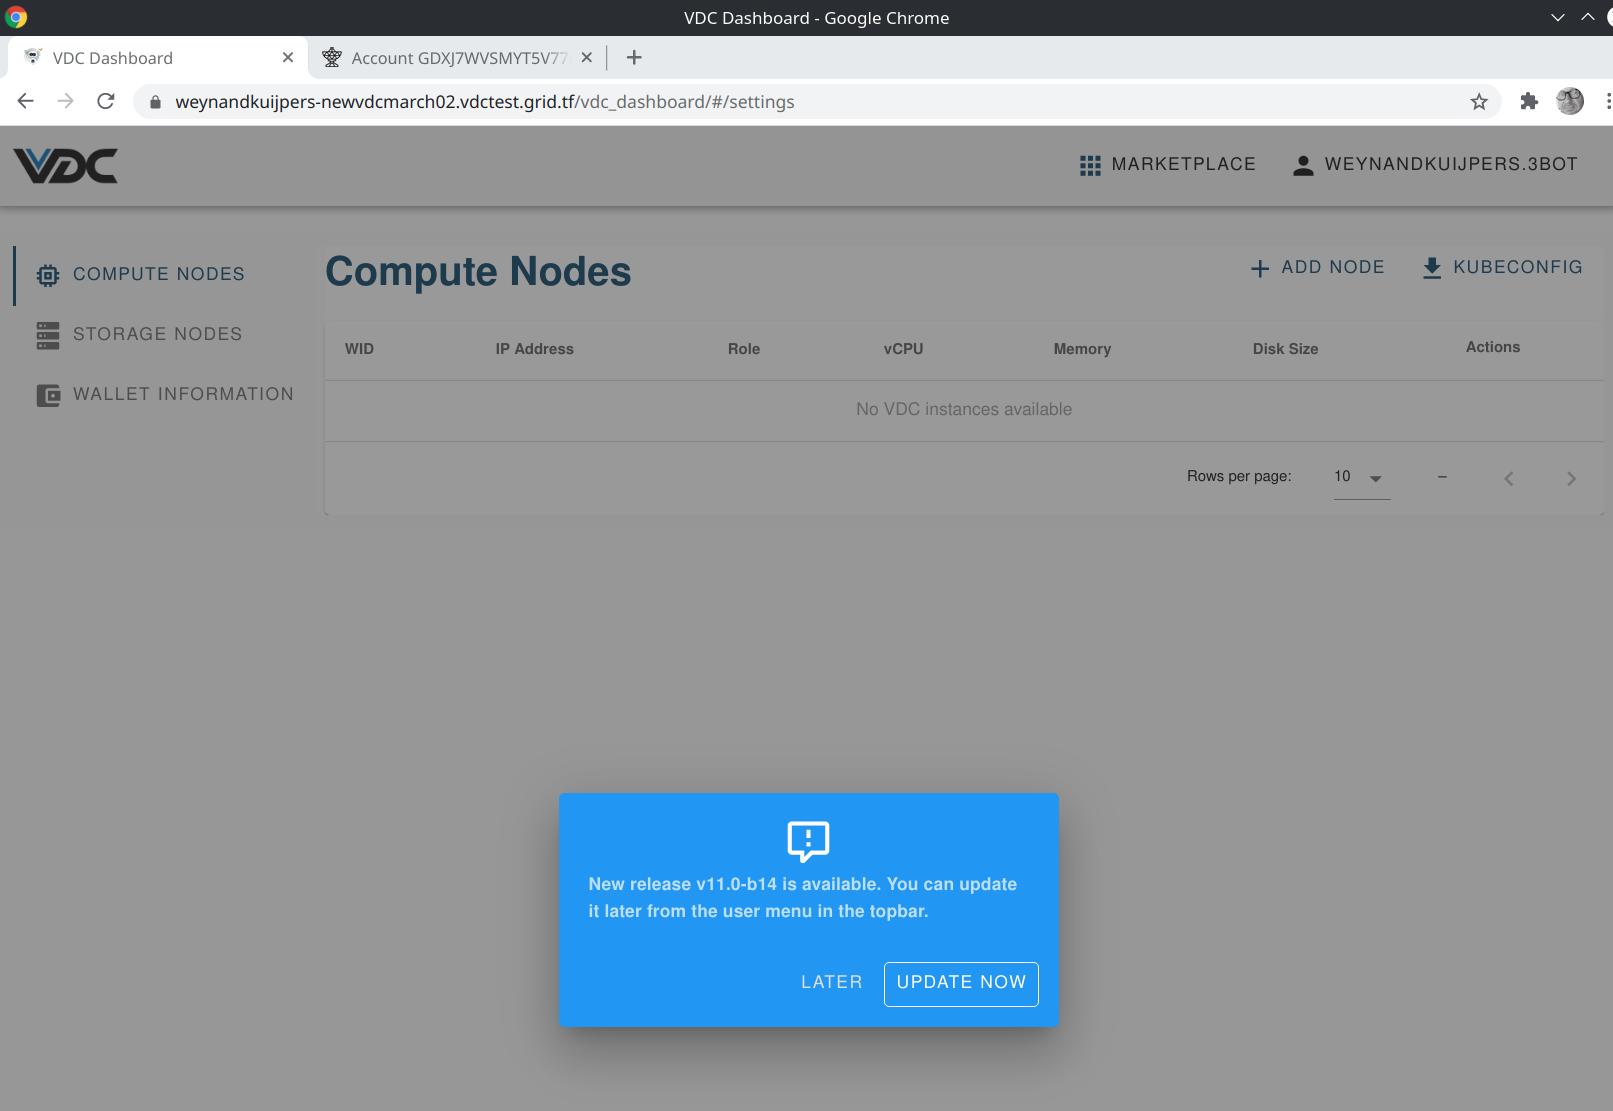Click the Marketplace grid icon
1613x1111 pixels.
click(1090, 164)
